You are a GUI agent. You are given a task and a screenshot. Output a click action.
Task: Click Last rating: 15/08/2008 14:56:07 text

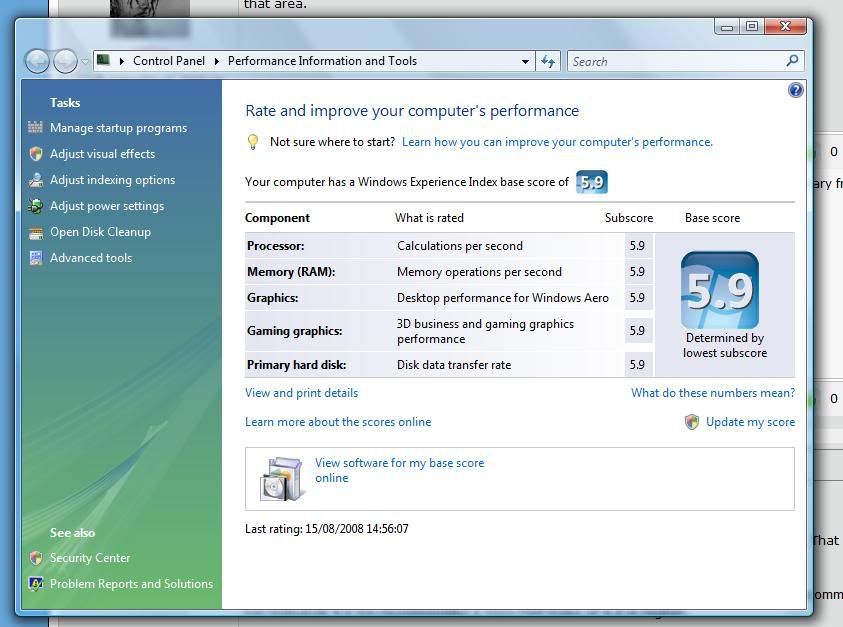point(326,529)
